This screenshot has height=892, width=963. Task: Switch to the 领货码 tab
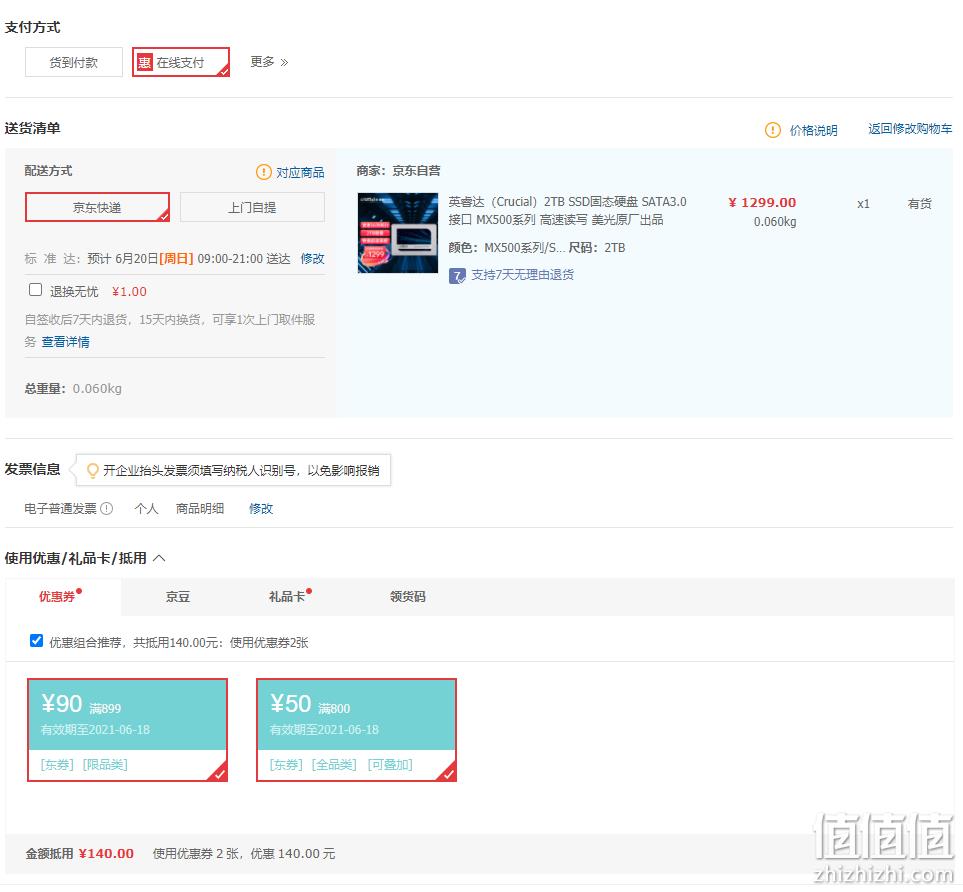(x=408, y=597)
